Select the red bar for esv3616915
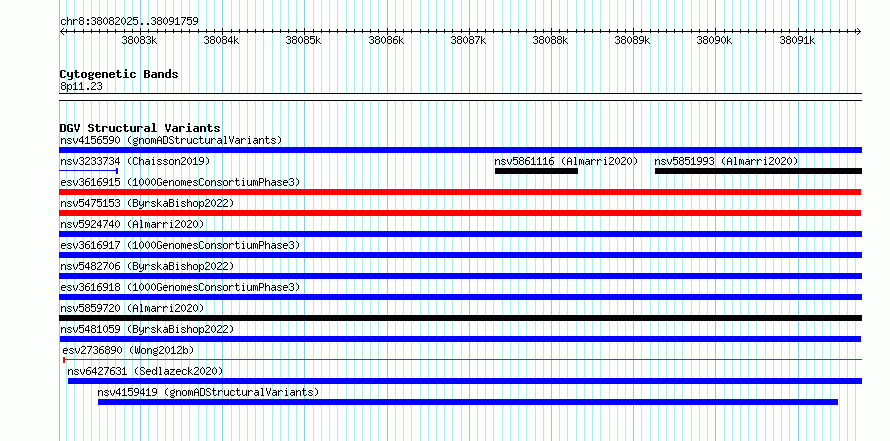Viewport: 890px width, 441px height. point(460,192)
